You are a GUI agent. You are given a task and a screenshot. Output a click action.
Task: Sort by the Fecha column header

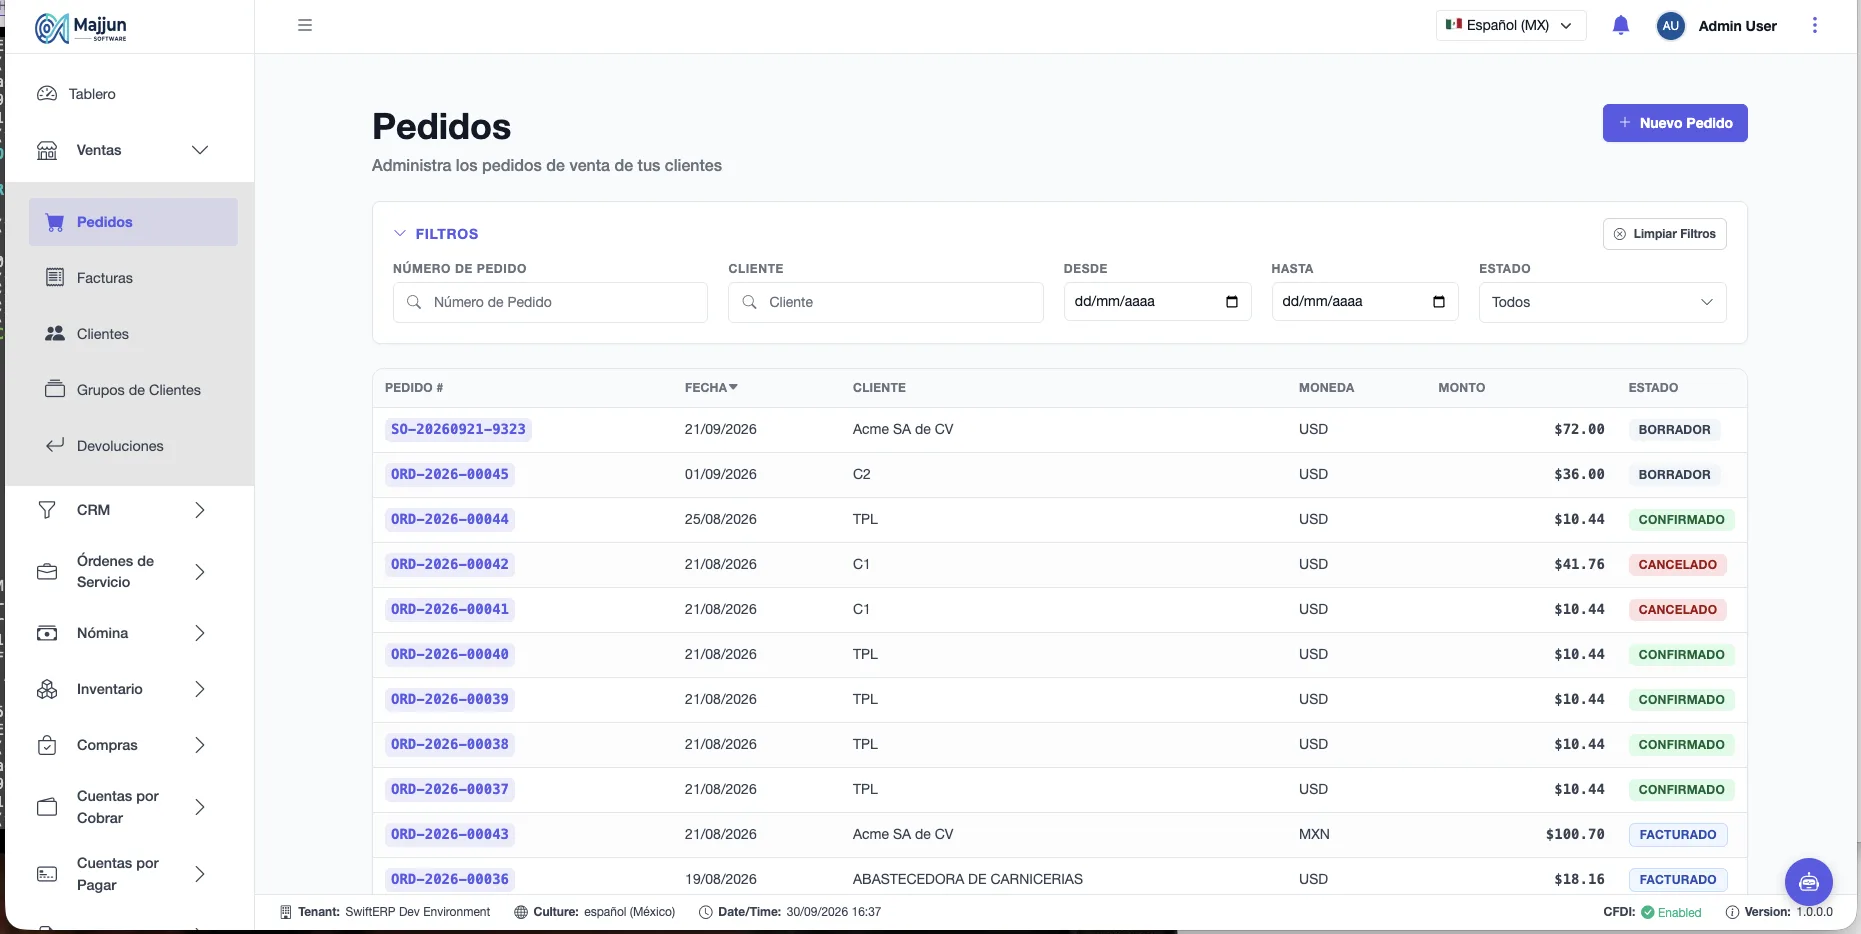(711, 388)
